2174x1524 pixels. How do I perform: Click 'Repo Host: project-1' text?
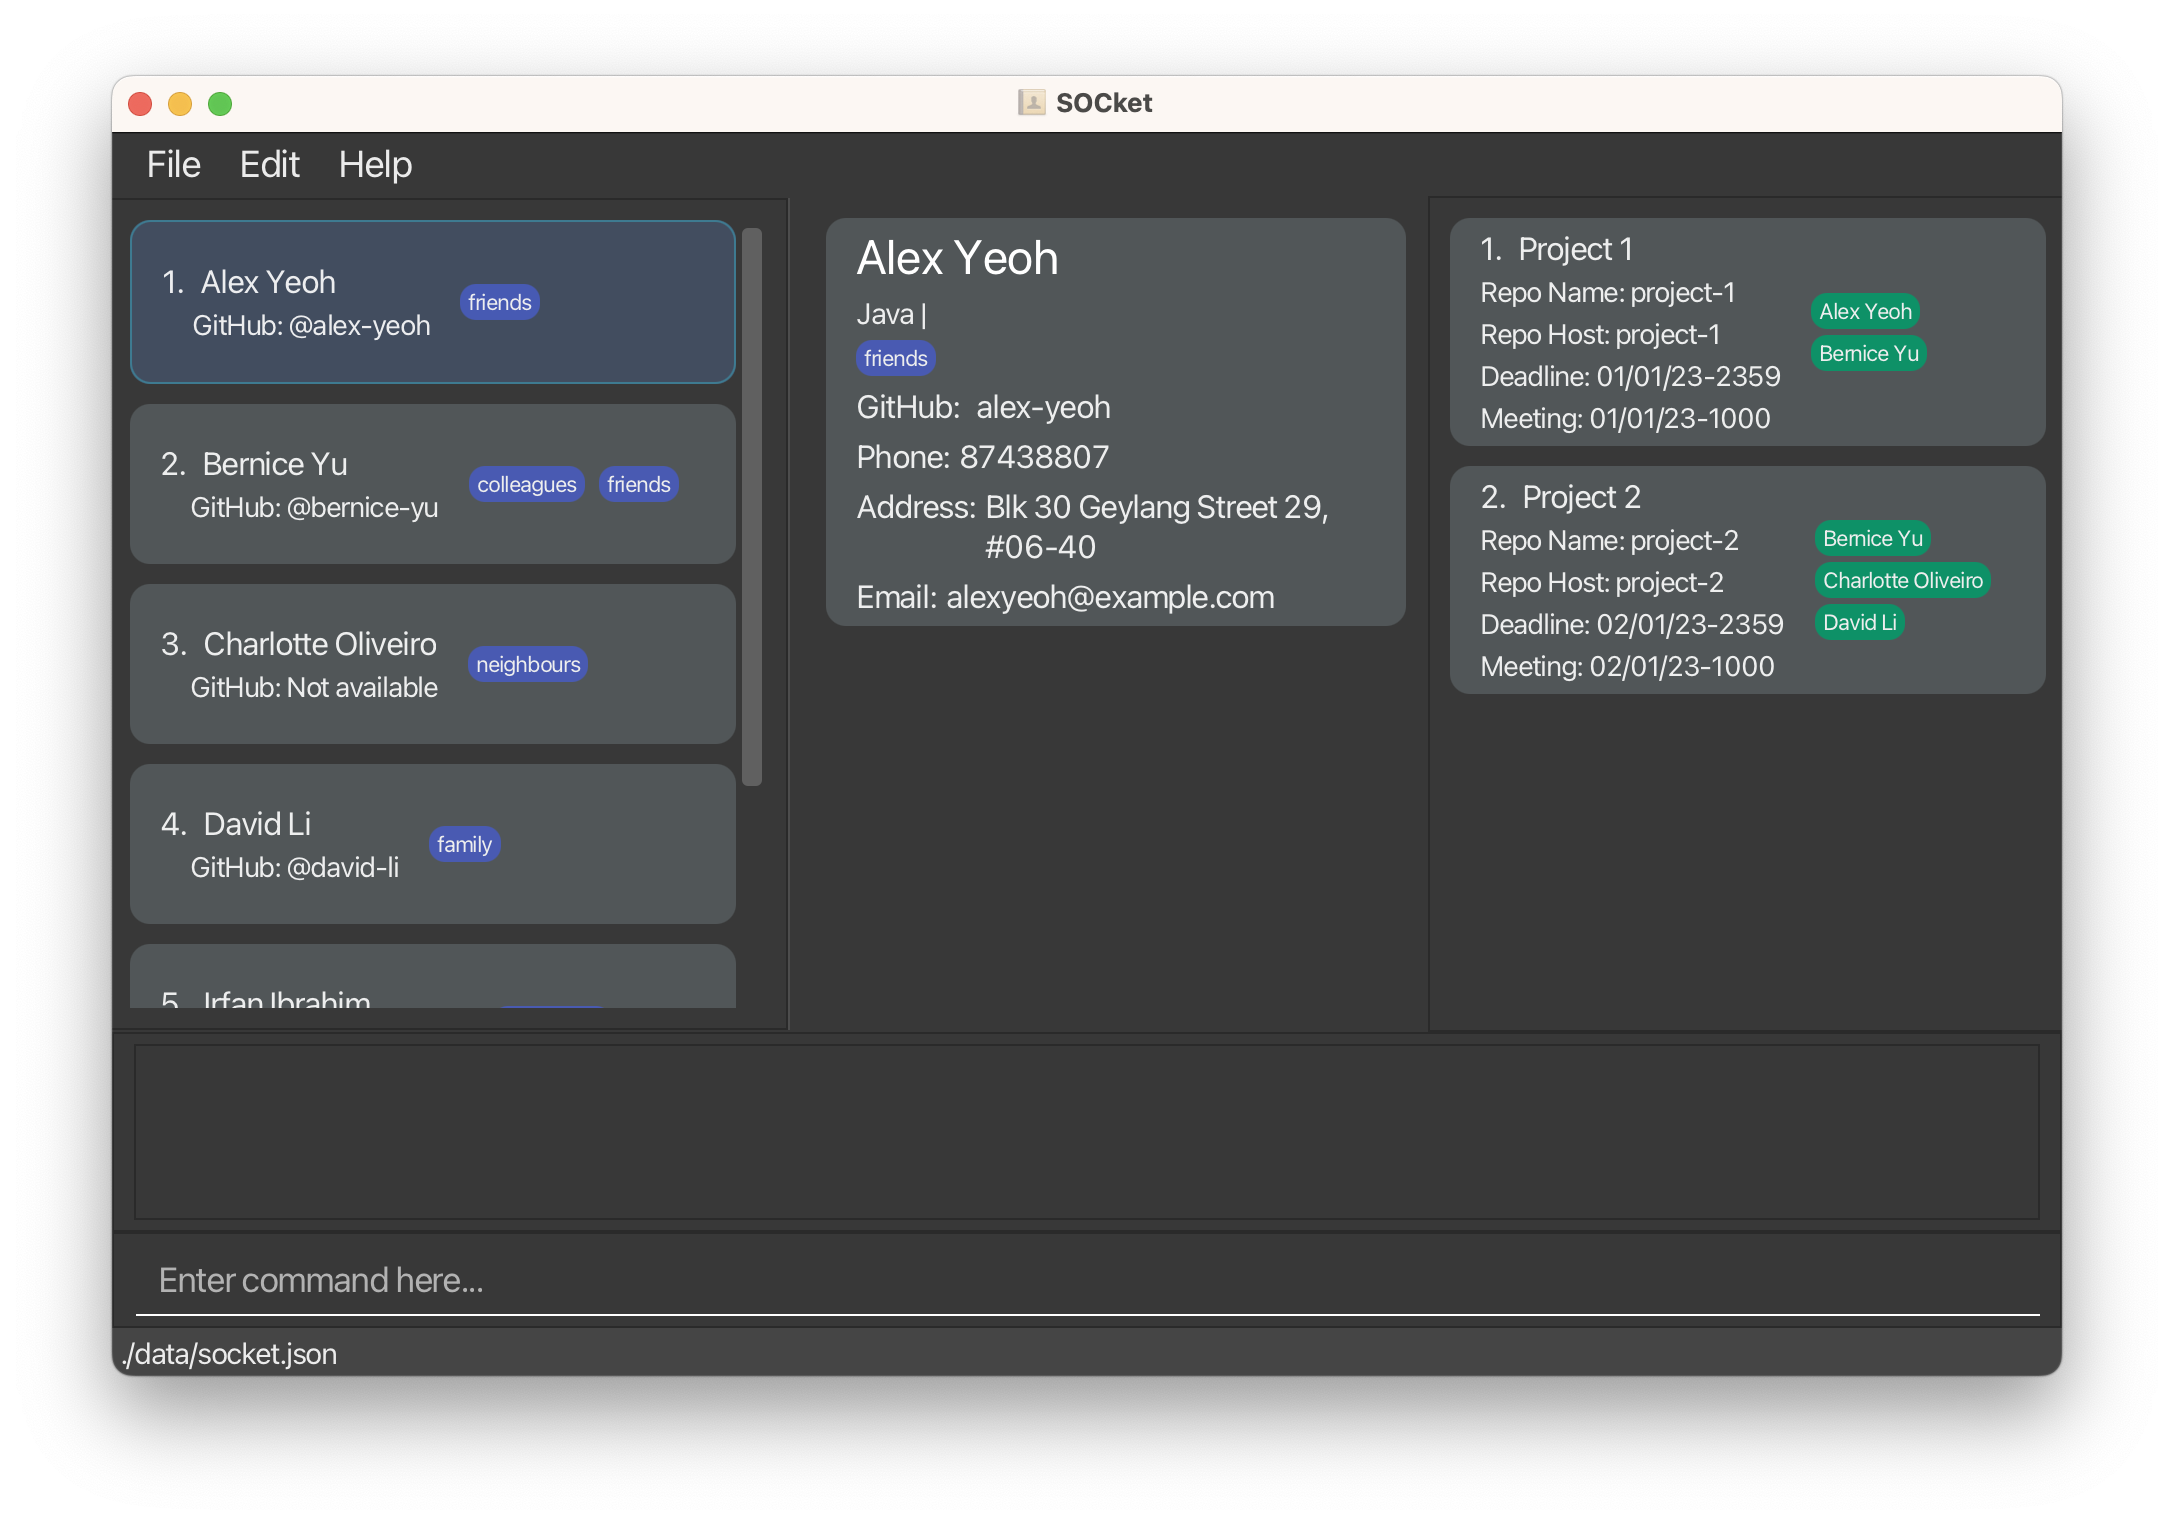coord(1600,334)
